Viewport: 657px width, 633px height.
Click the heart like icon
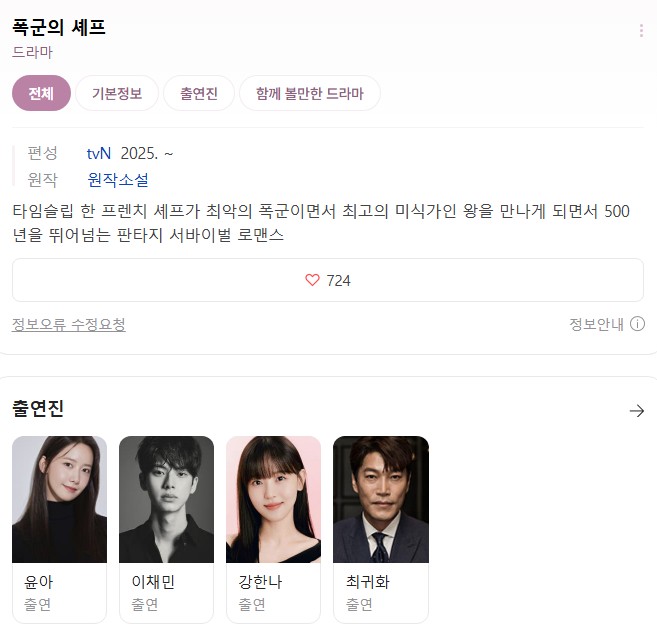(312, 280)
